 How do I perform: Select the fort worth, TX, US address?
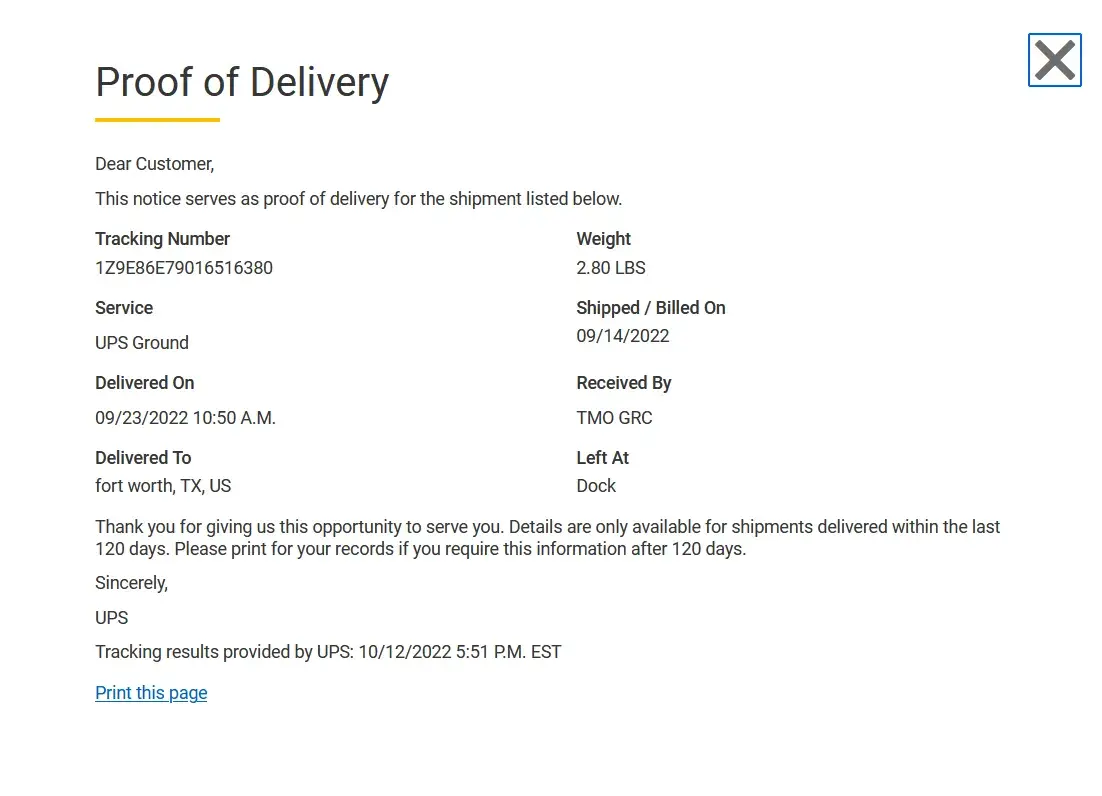click(x=163, y=486)
